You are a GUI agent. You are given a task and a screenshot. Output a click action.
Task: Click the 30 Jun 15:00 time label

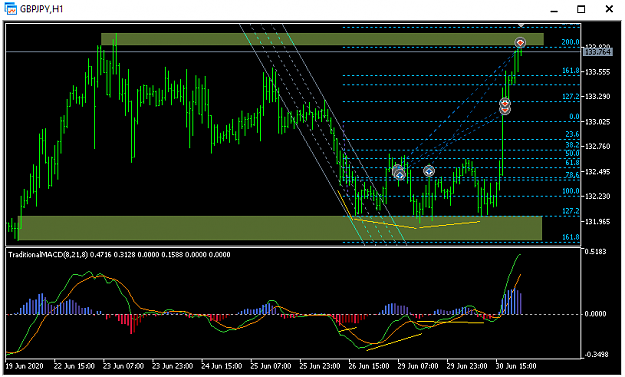tap(516, 366)
